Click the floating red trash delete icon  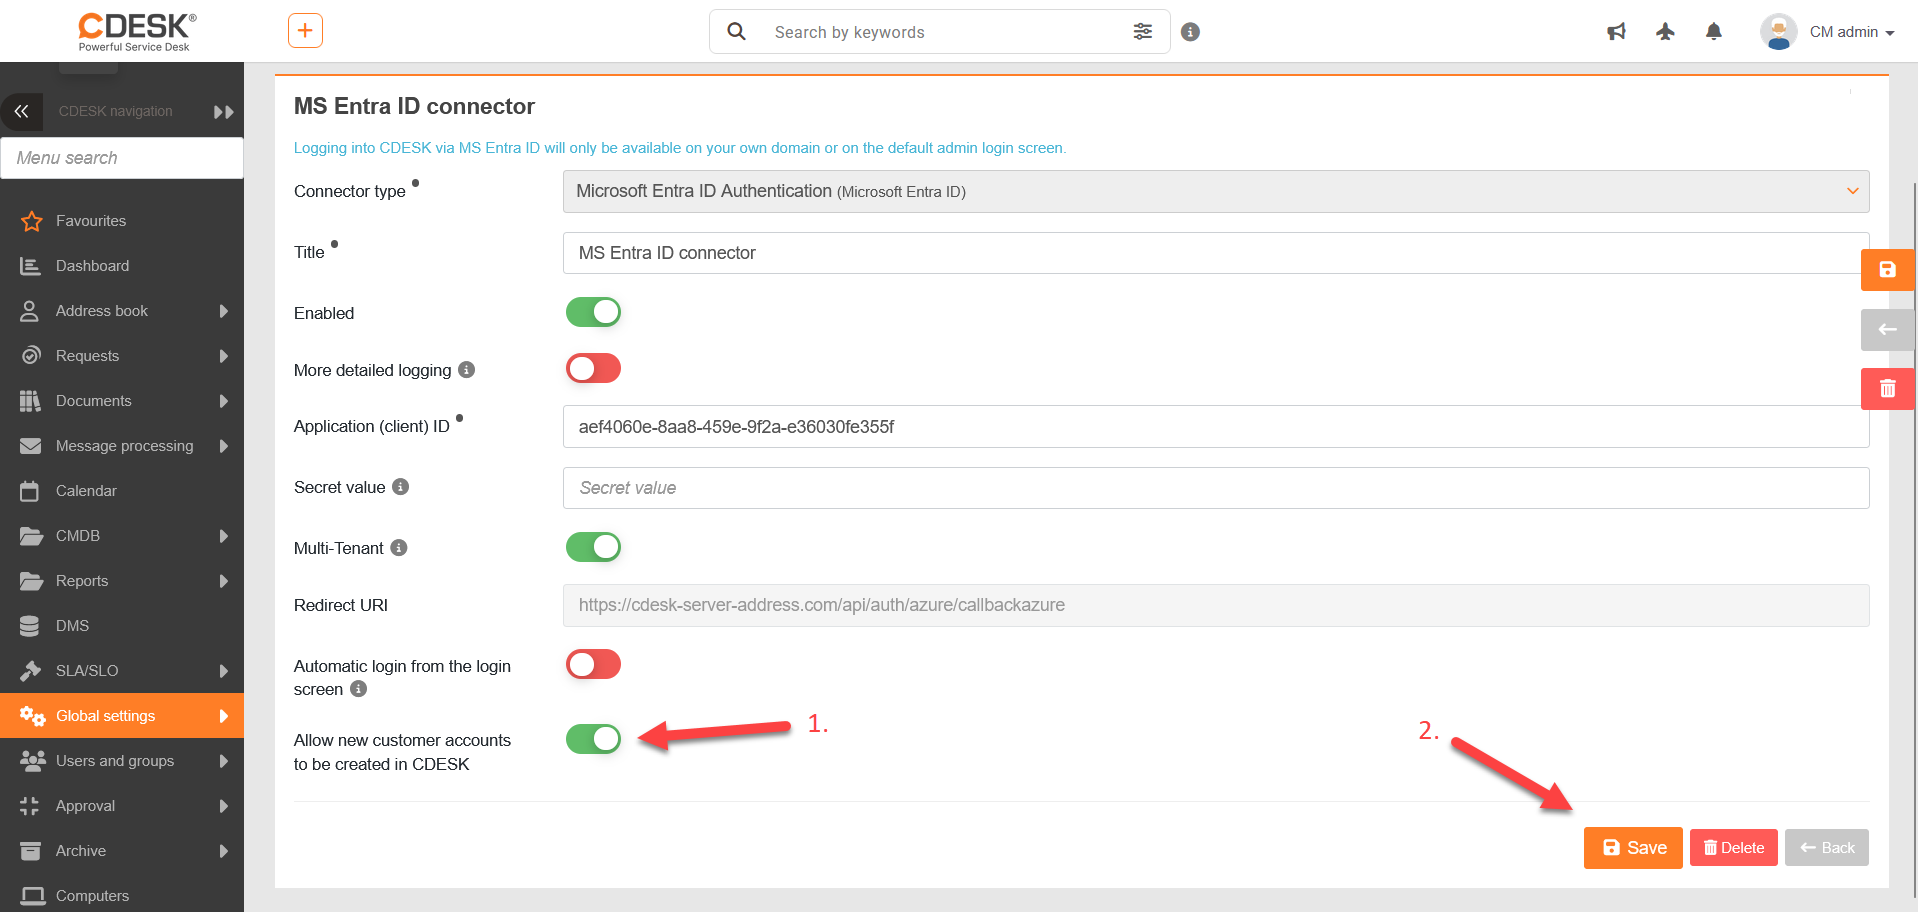pyautogui.click(x=1887, y=389)
